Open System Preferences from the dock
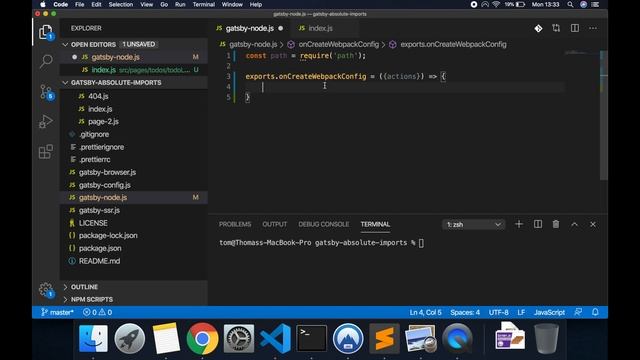The height and width of the screenshot is (360, 640). [x=239, y=338]
